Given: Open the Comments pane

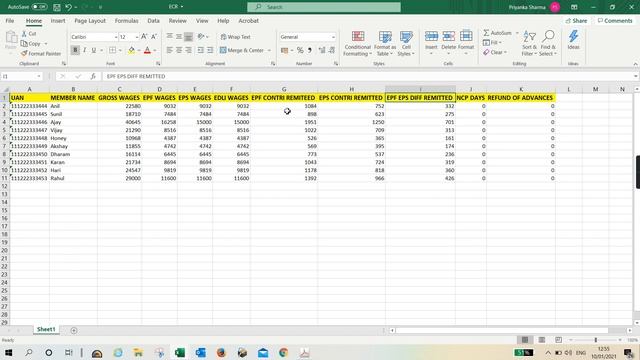Looking at the screenshot, I should 615,21.
